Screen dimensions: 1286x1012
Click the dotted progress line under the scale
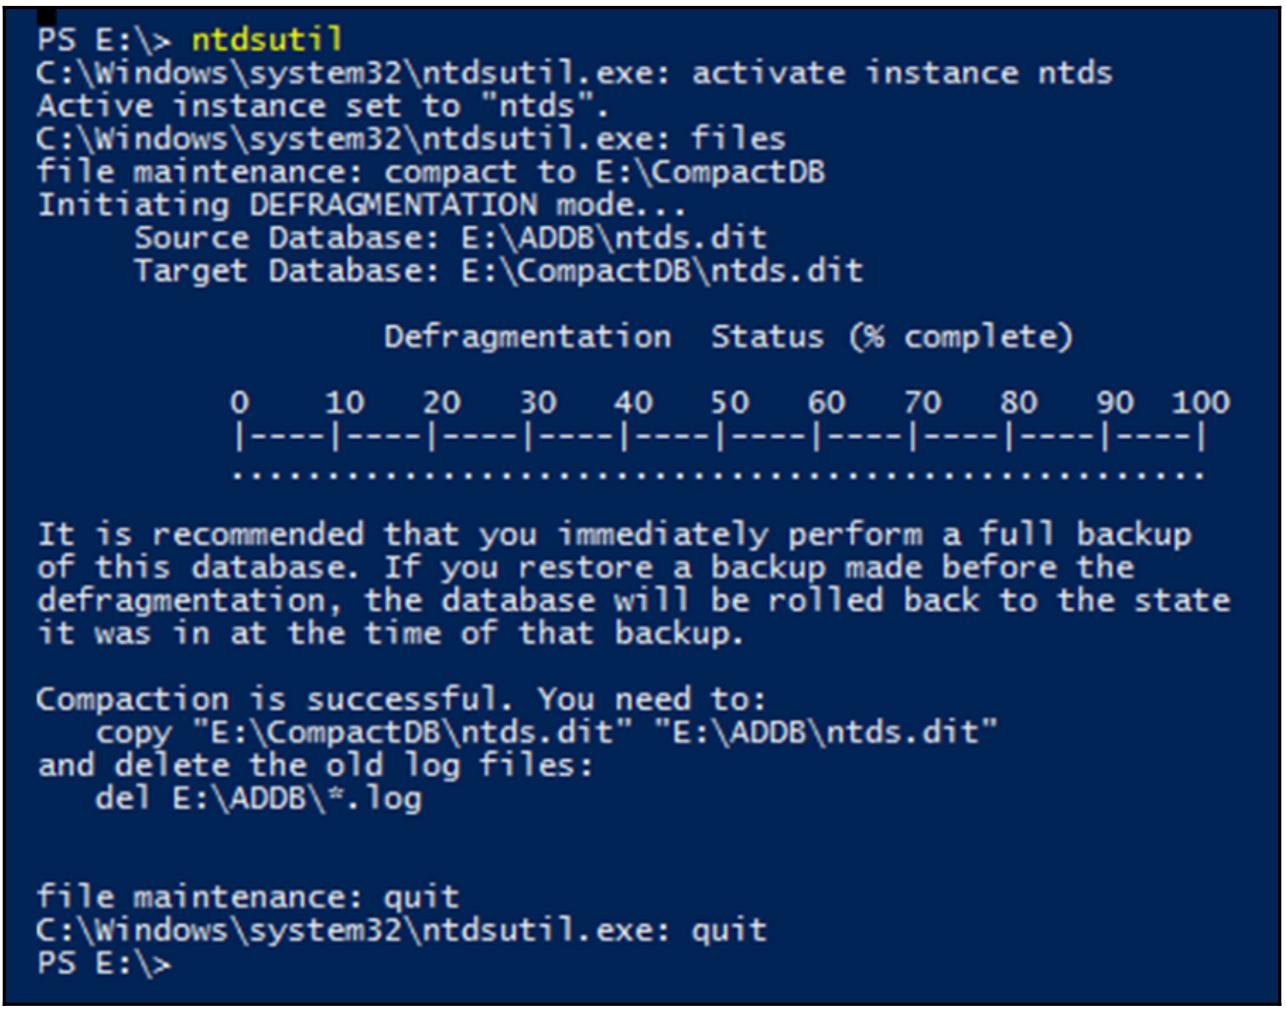[x=718, y=475]
